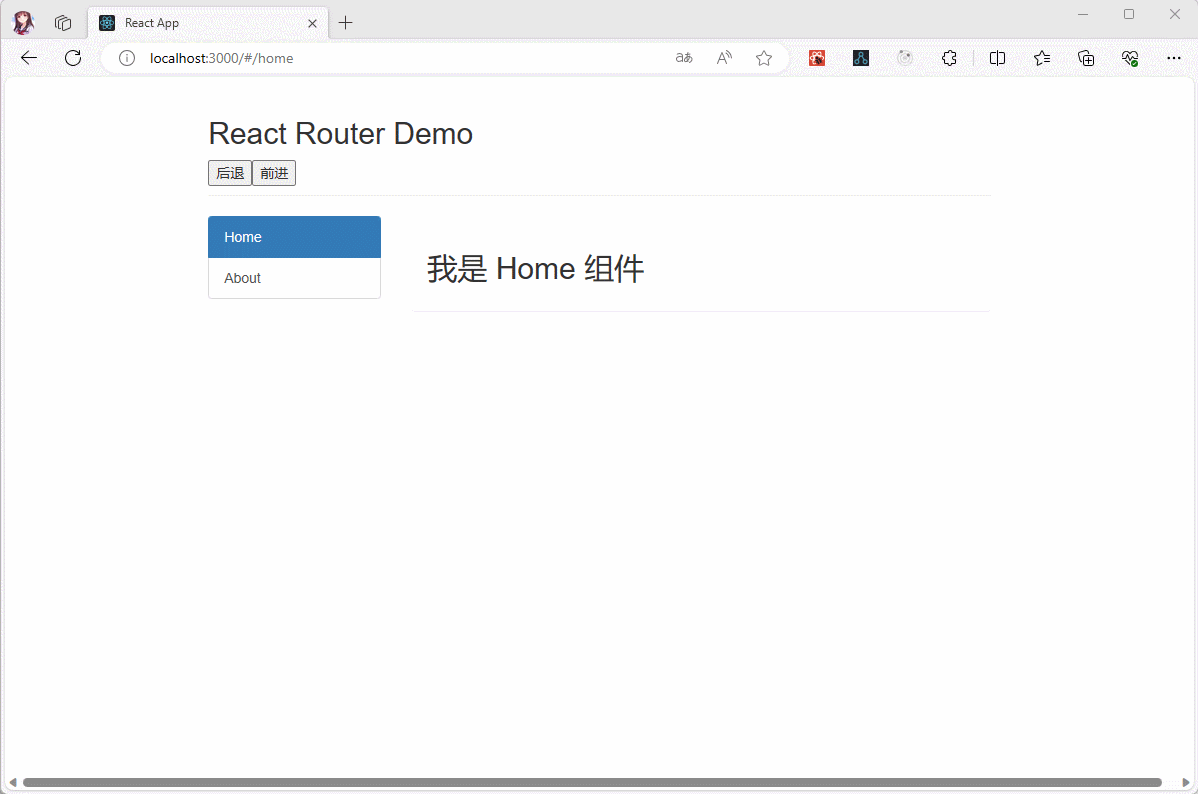Open browser essentials heart icon
The height and width of the screenshot is (794, 1198).
point(1130,58)
